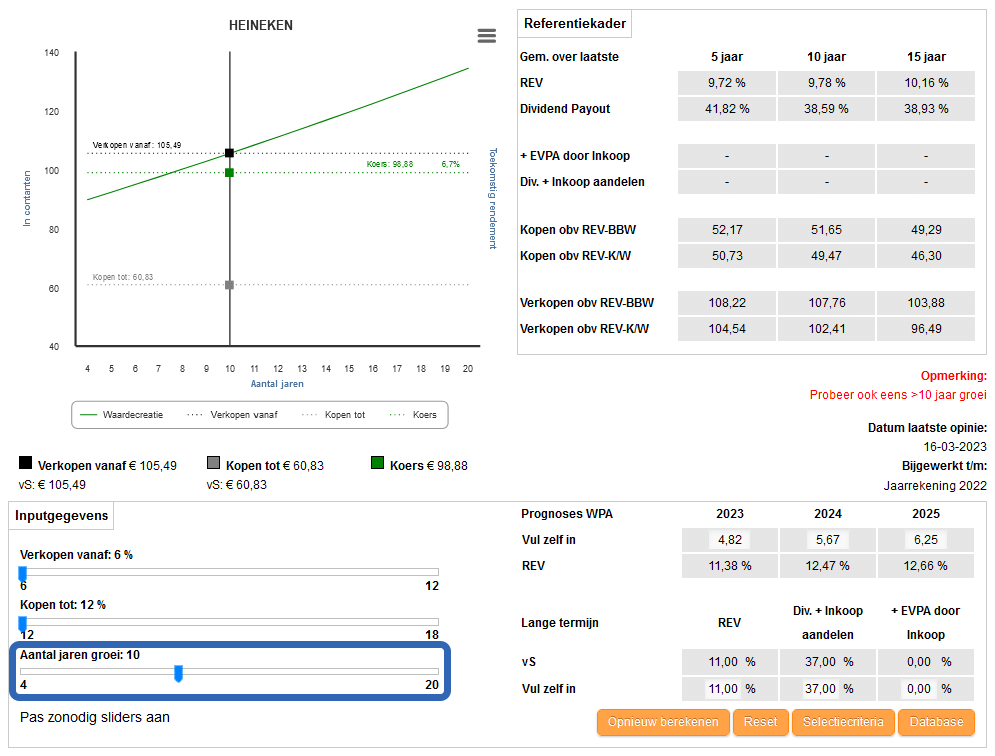Click vS Div. + Inkoop value 37,00 %
Screen dimensions: 995x756
click(x=827, y=662)
